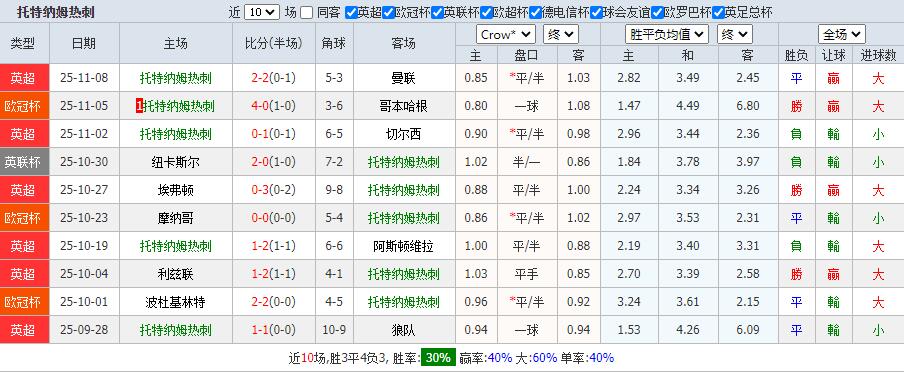This screenshot has width=904, height=372.
Task: Open the Crow* bookmaker dropdown
Action: point(506,35)
